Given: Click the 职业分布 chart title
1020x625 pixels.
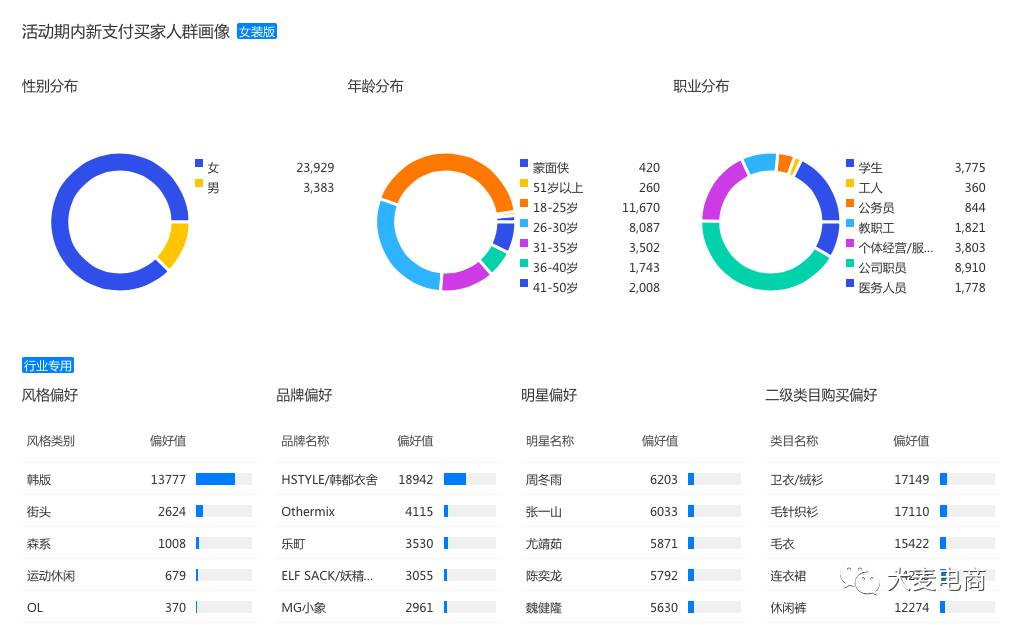Looking at the screenshot, I should click(701, 86).
